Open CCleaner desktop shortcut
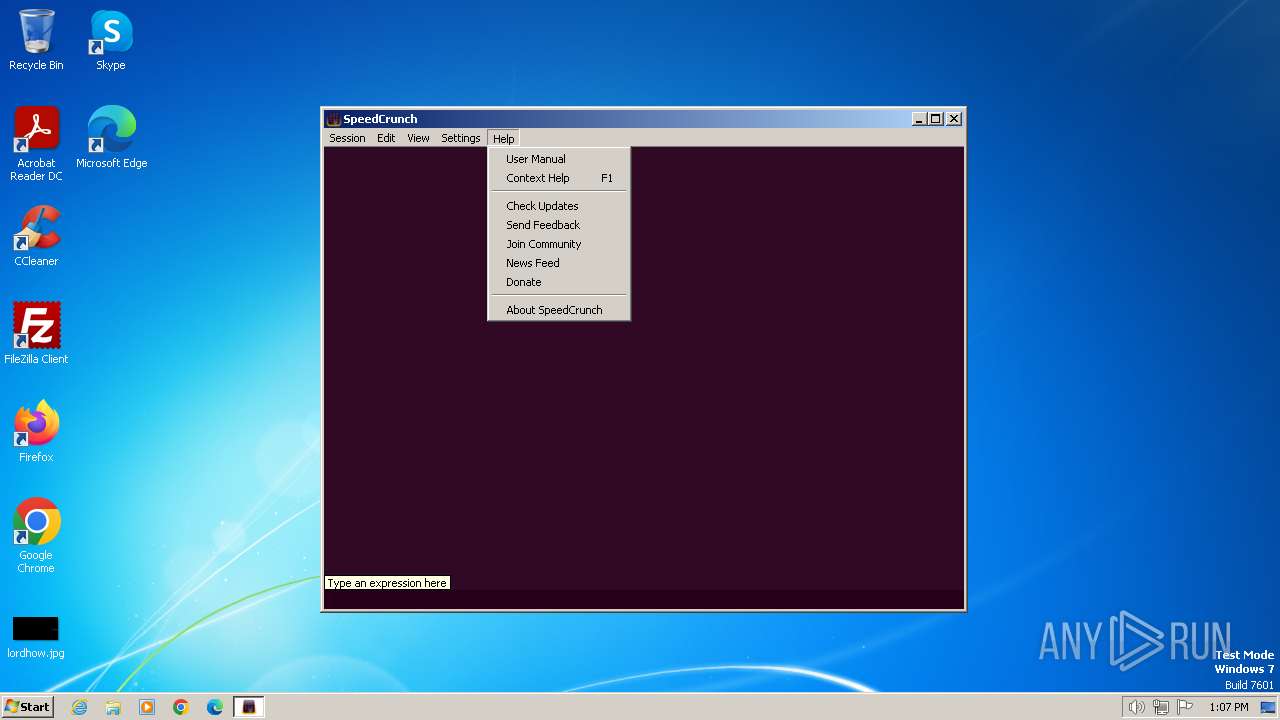 pos(36,236)
